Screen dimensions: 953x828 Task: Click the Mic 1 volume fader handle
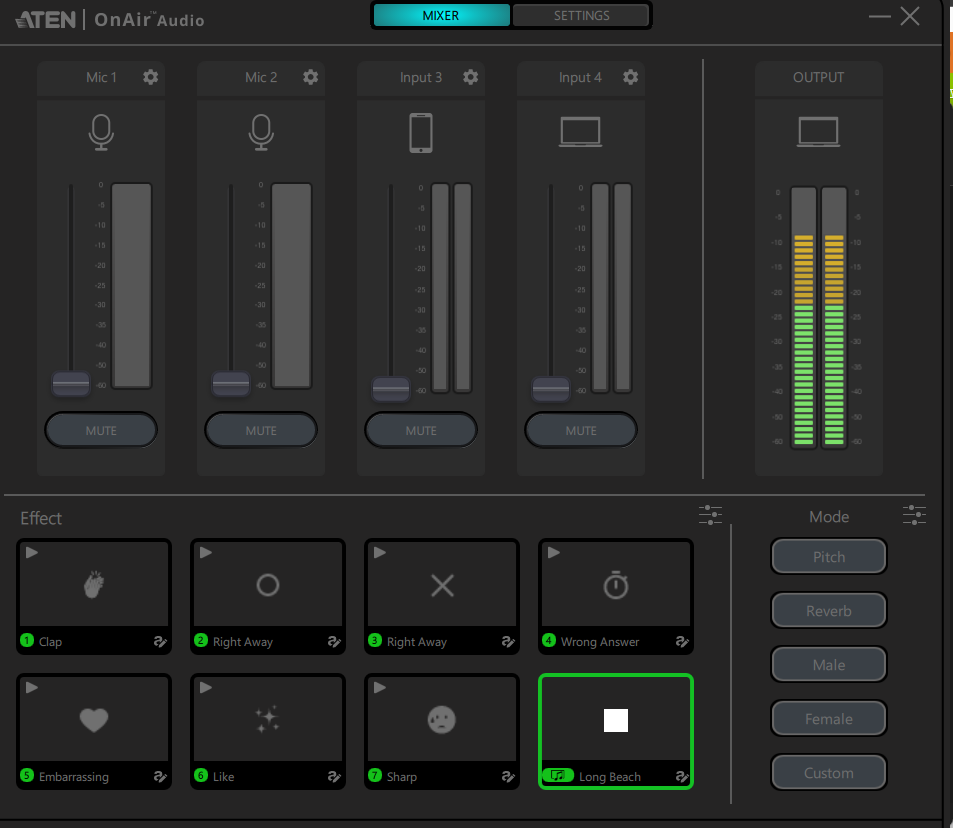point(71,384)
